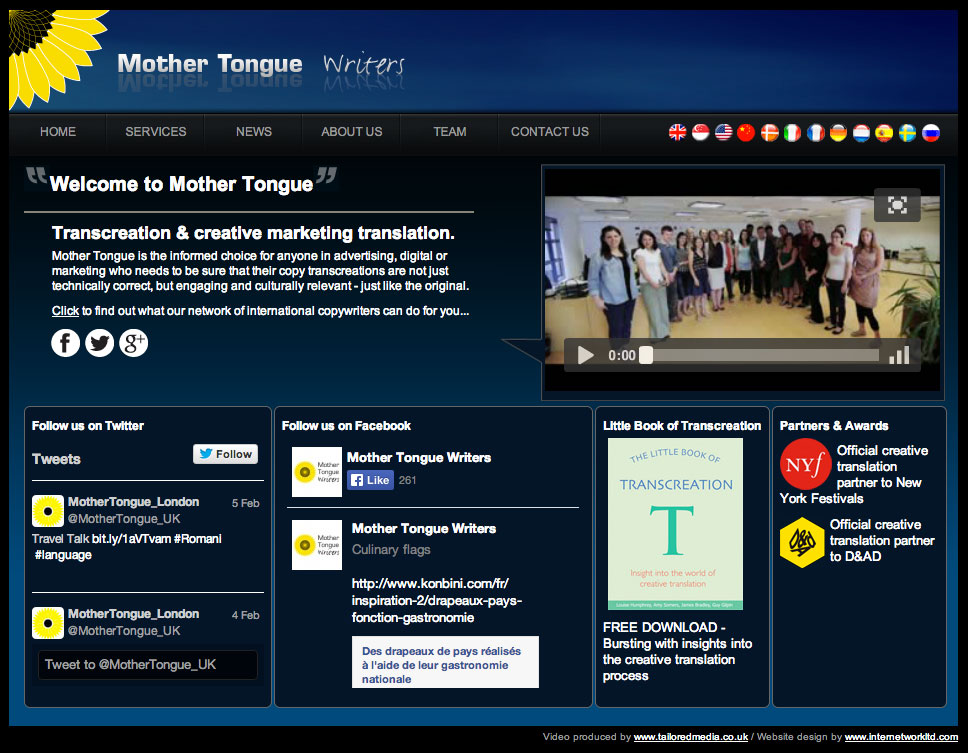Choose the United States flag language
This screenshot has width=968, height=753.
click(x=724, y=132)
